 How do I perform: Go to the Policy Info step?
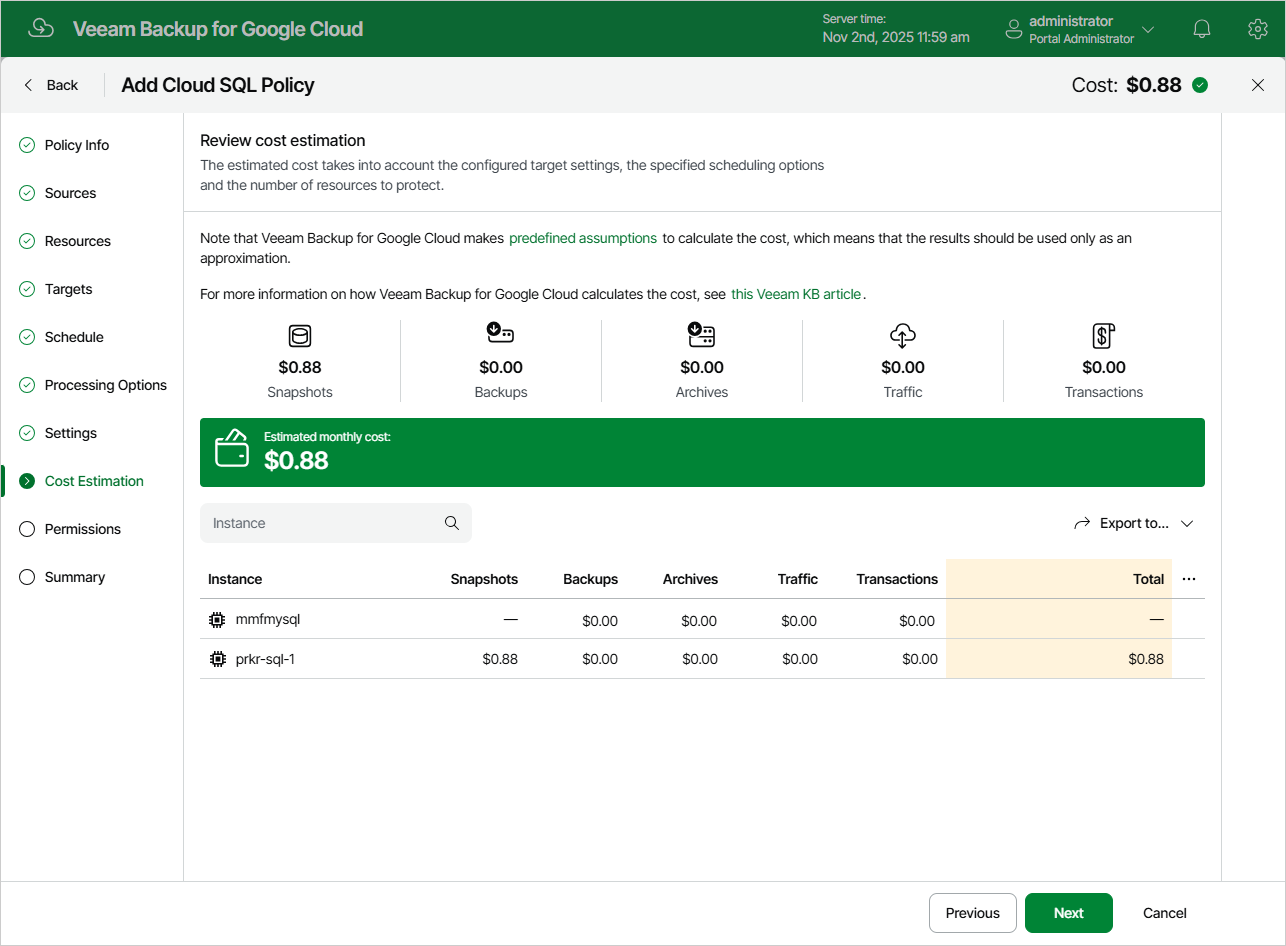77,145
